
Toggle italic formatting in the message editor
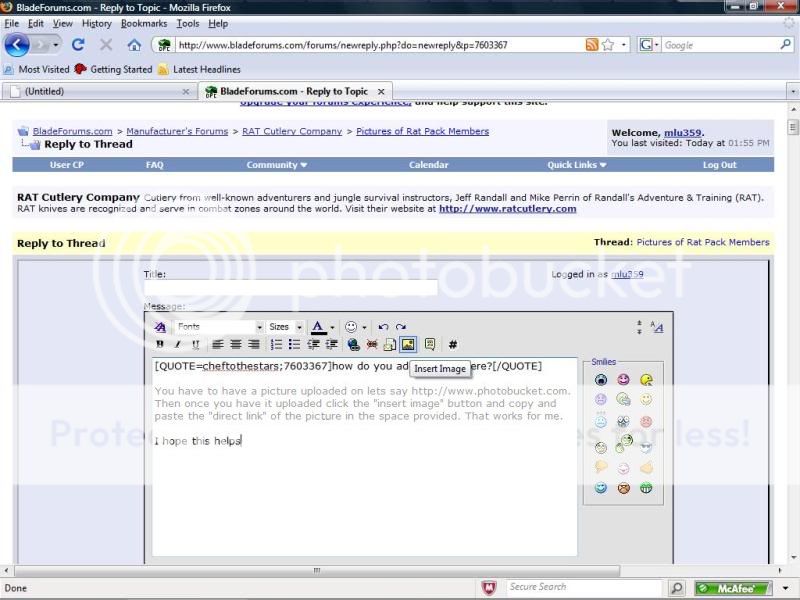[x=178, y=344]
